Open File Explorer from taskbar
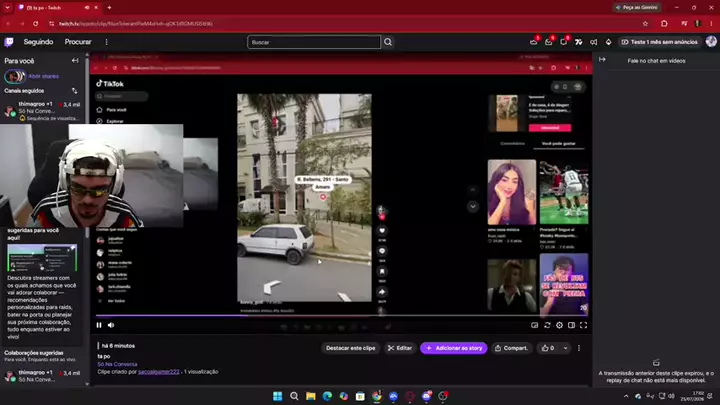The image size is (720, 405). pyautogui.click(x=311, y=396)
